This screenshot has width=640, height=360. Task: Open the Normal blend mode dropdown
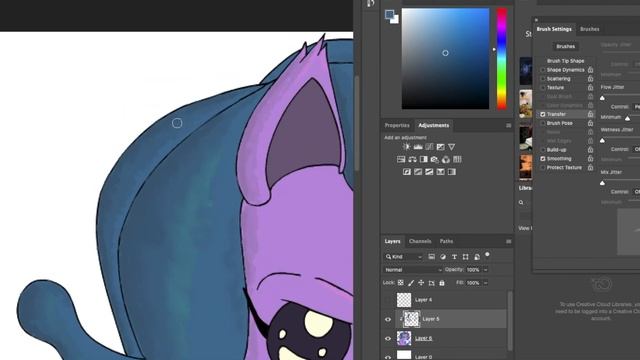(x=413, y=270)
